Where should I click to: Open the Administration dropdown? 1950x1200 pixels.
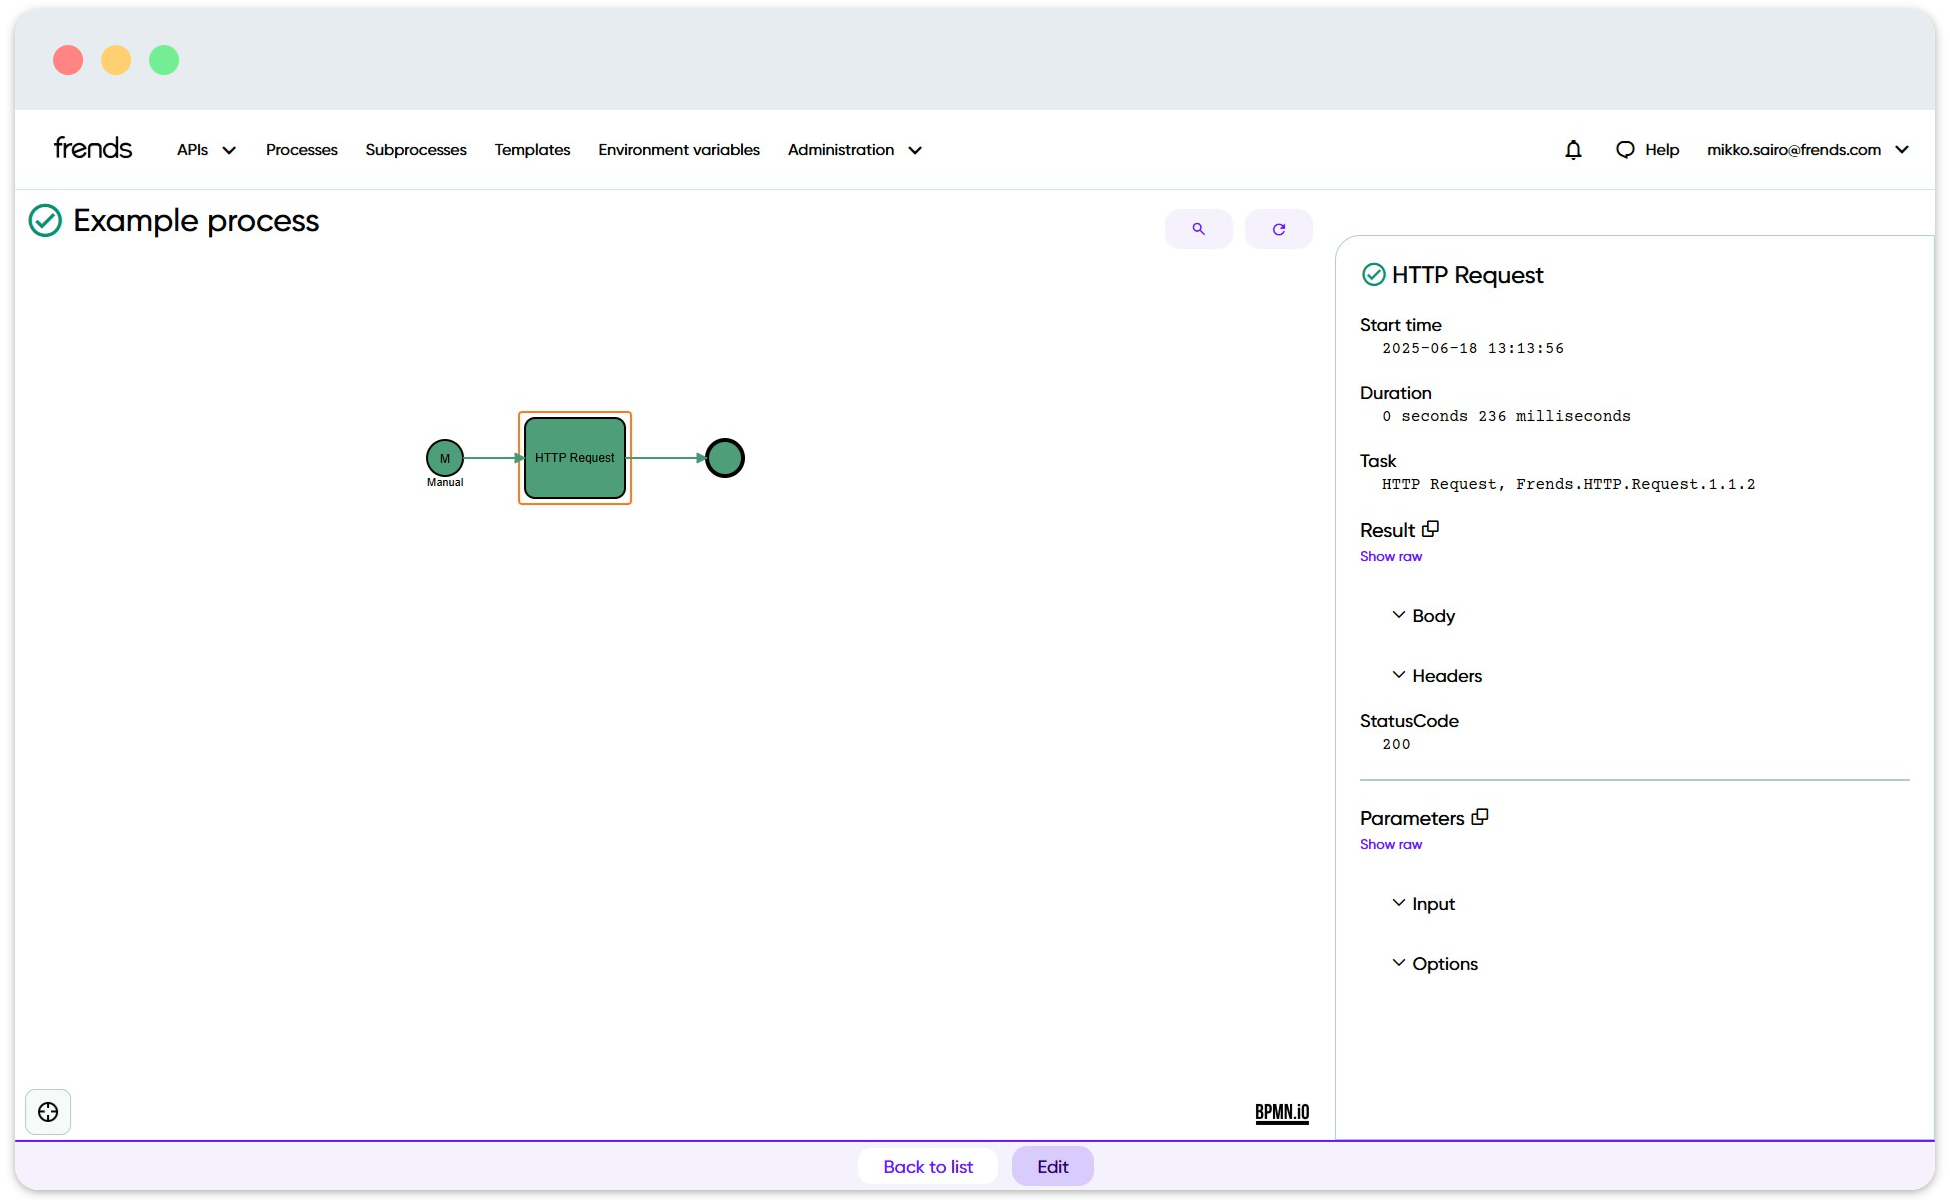[x=854, y=149]
